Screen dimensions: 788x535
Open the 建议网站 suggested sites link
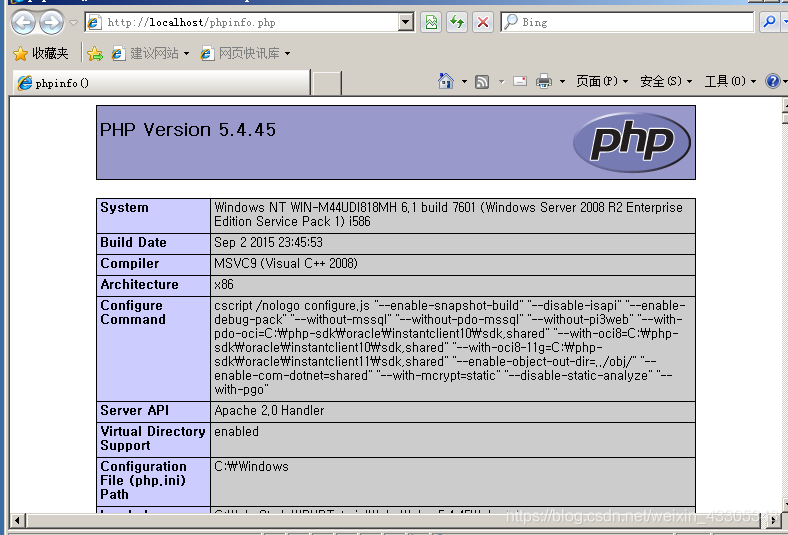[145, 53]
